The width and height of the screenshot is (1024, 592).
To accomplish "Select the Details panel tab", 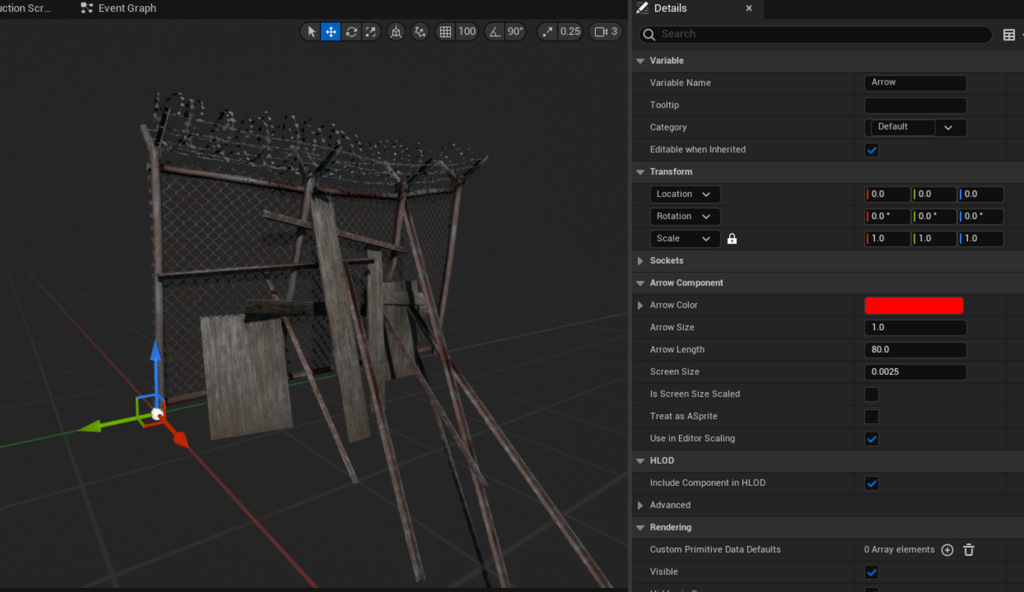I will [x=669, y=8].
